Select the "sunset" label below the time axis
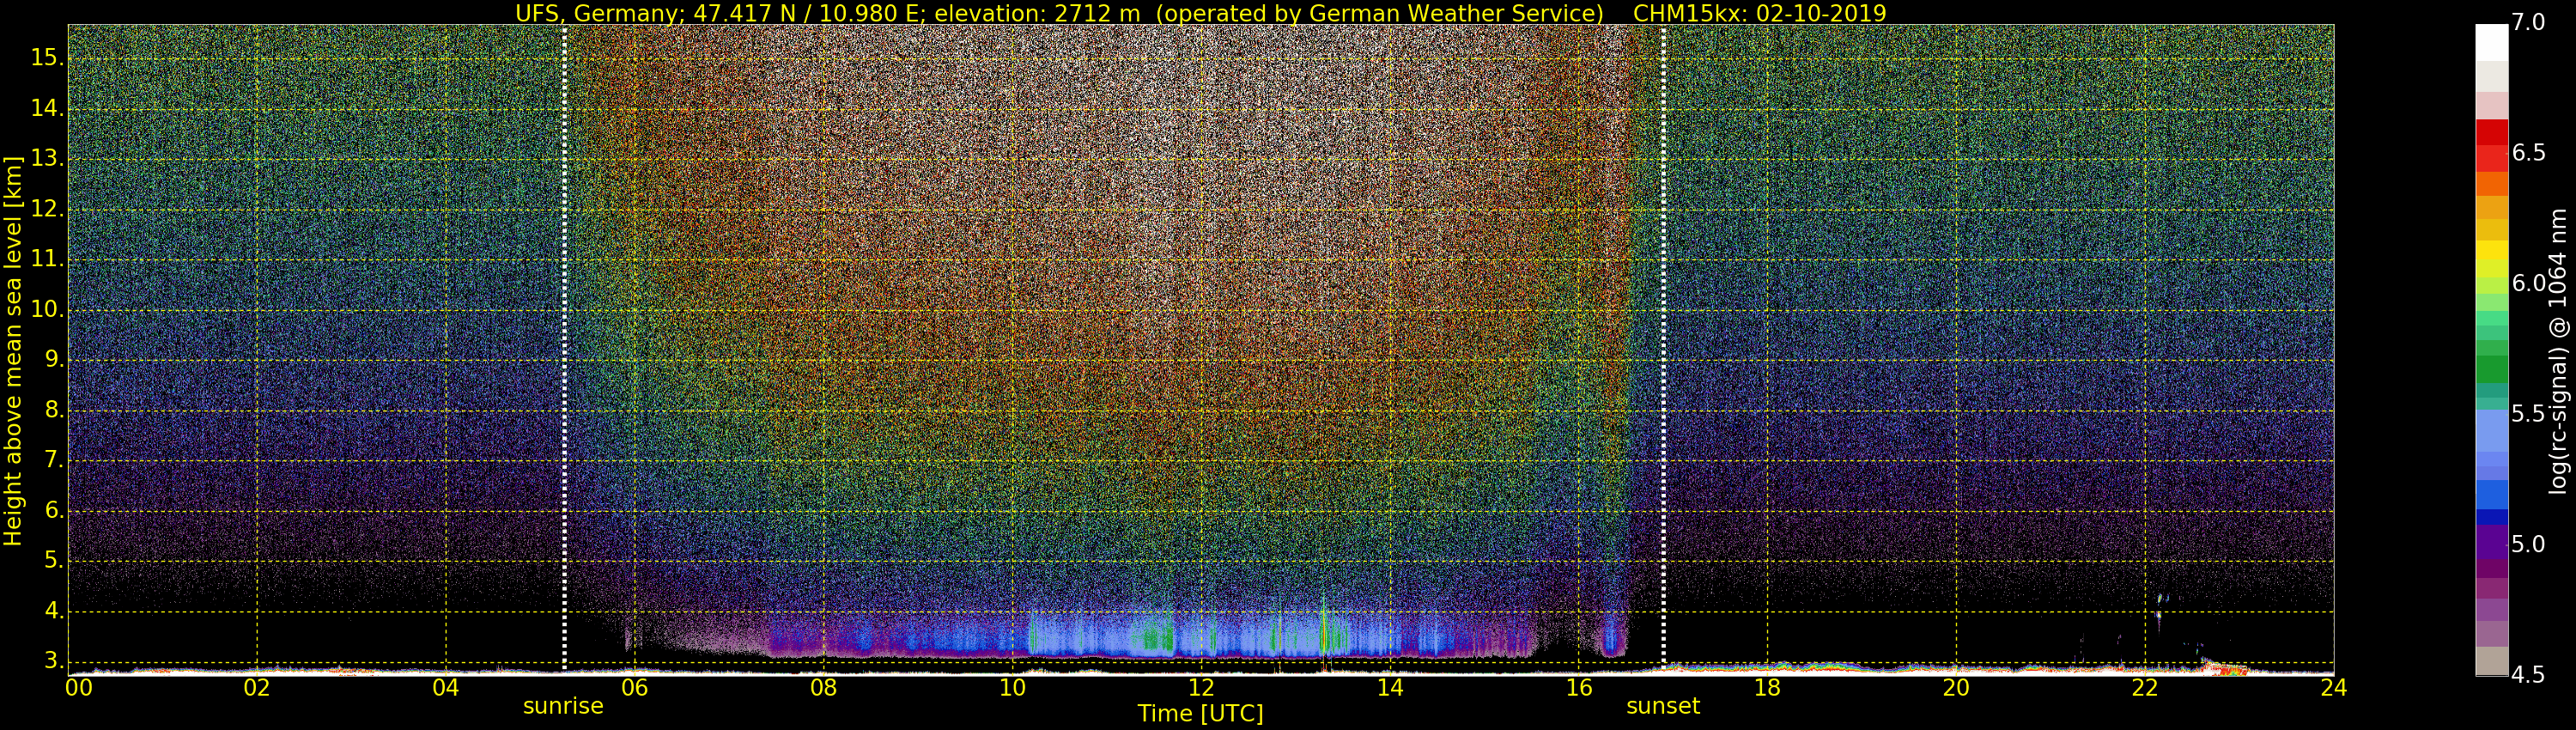Screen dimensions: 2576x730 coord(1663,706)
